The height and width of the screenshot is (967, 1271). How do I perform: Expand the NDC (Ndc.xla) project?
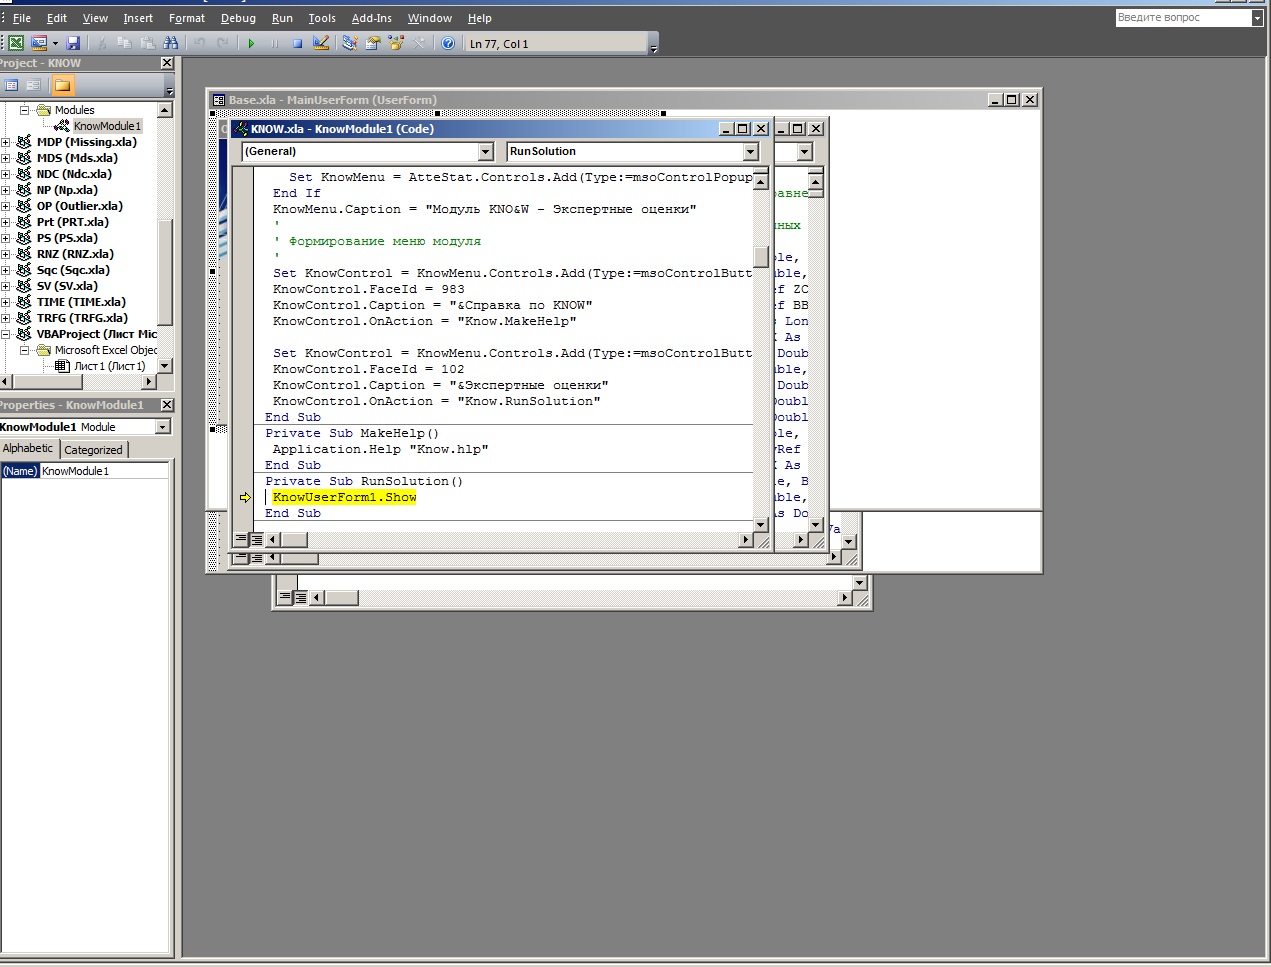coord(6,174)
